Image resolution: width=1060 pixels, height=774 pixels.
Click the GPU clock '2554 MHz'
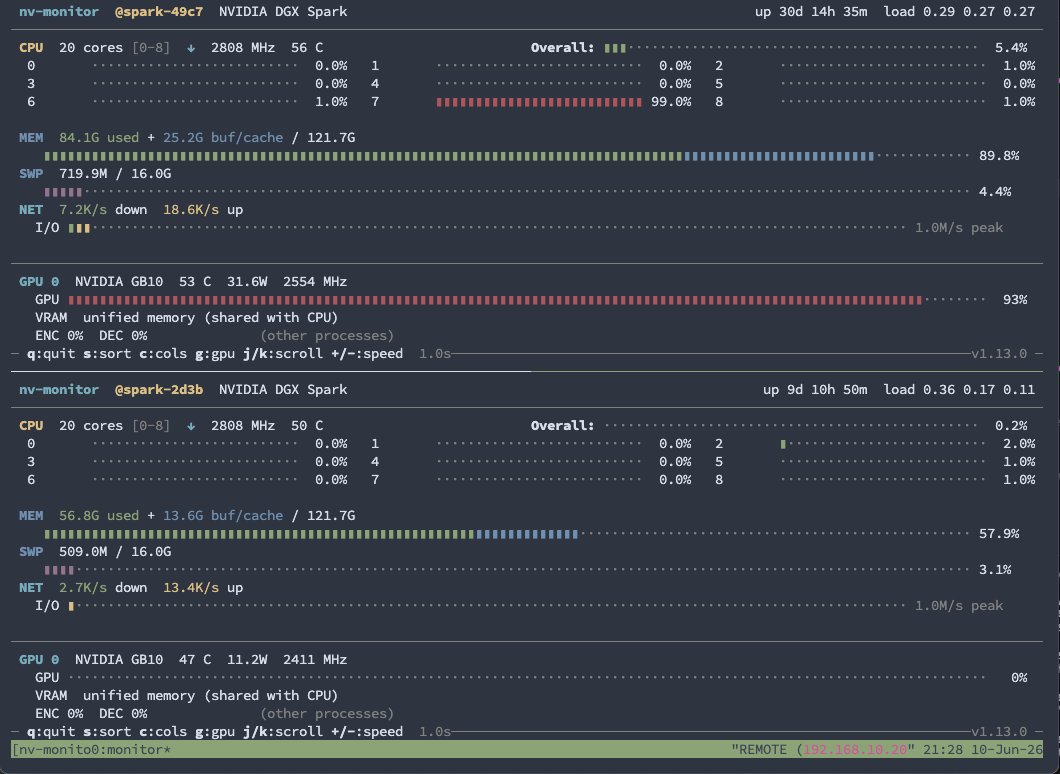click(x=315, y=282)
